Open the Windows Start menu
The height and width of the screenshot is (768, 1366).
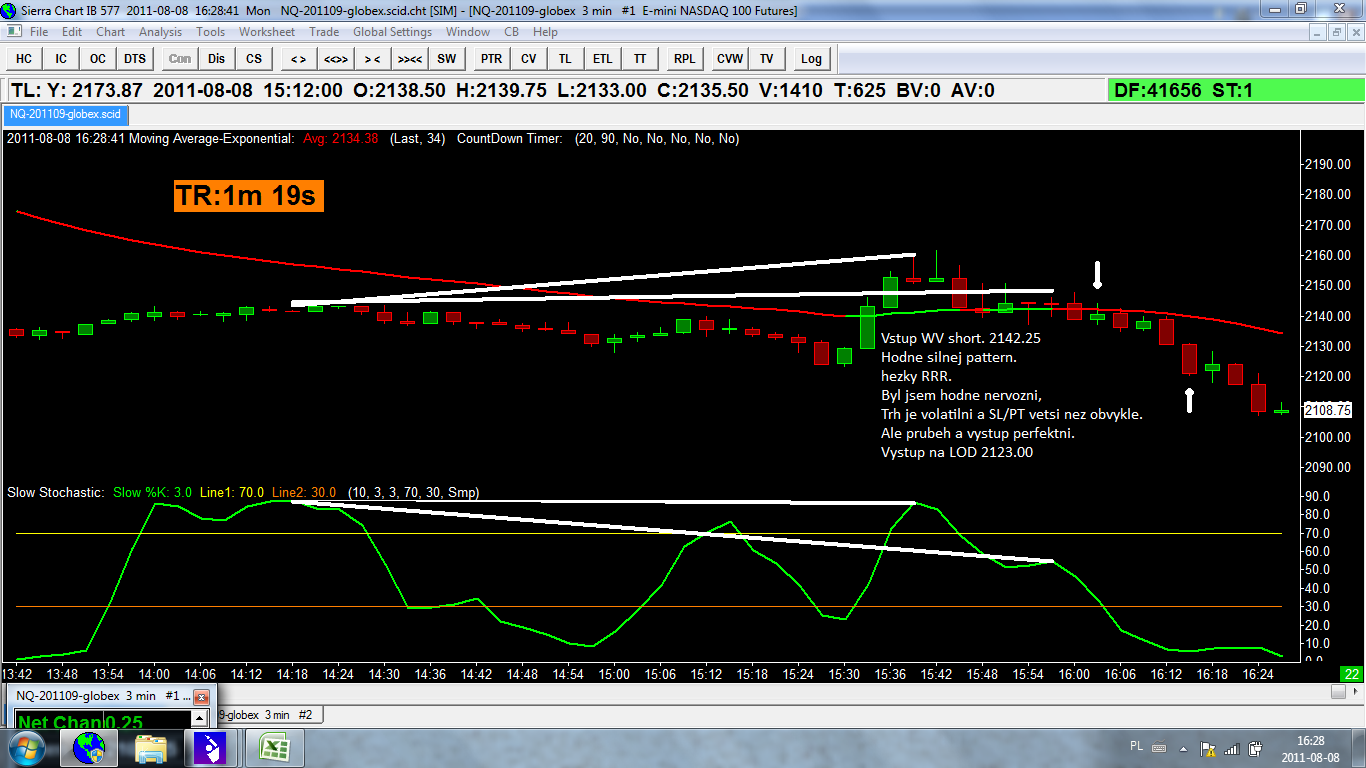pyautogui.click(x=27, y=748)
